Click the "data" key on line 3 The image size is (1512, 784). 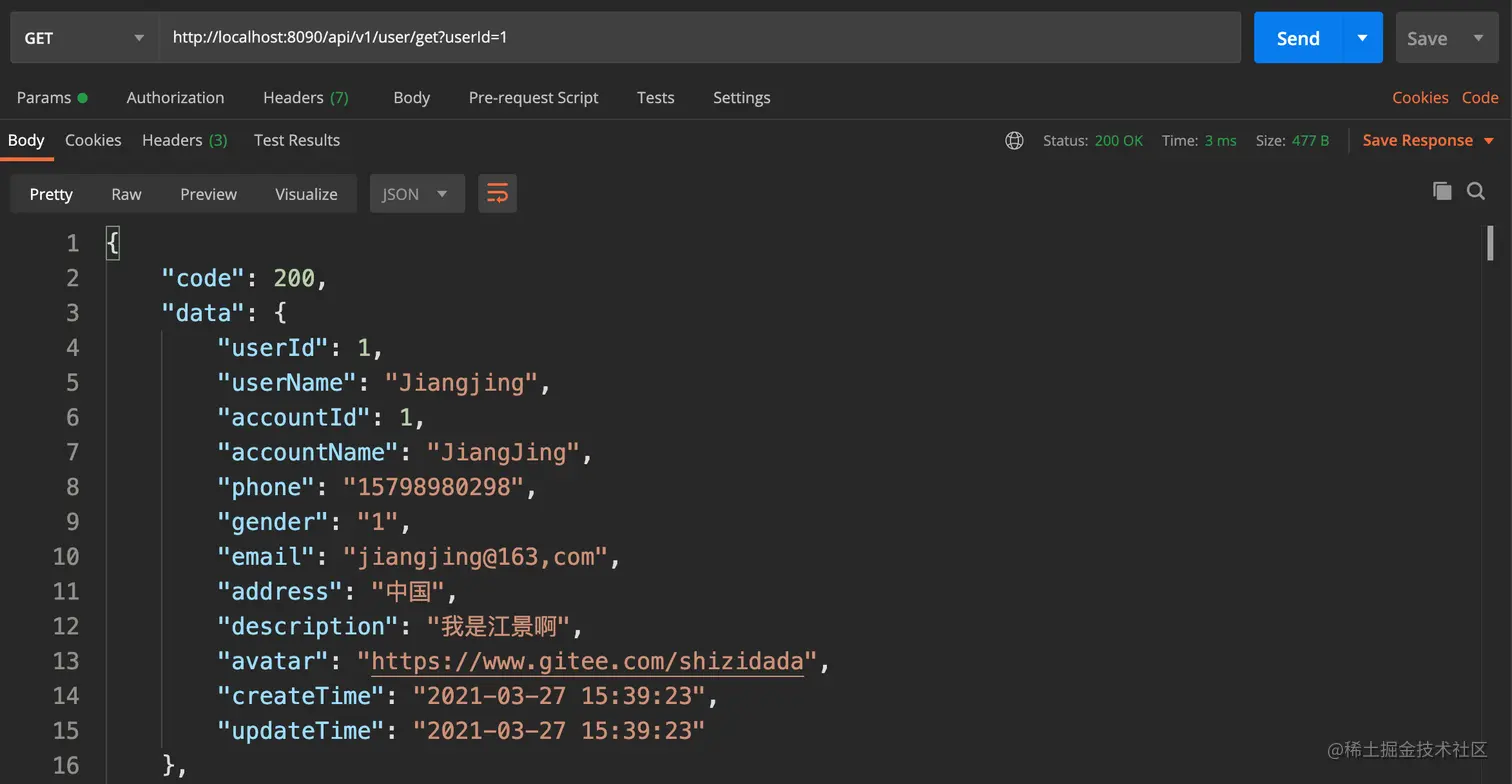[203, 313]
